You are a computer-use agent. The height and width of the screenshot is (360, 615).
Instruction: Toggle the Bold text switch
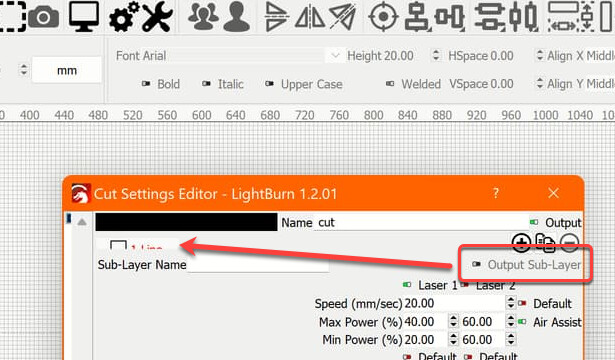pyautogui.click(x=146, y=84)
